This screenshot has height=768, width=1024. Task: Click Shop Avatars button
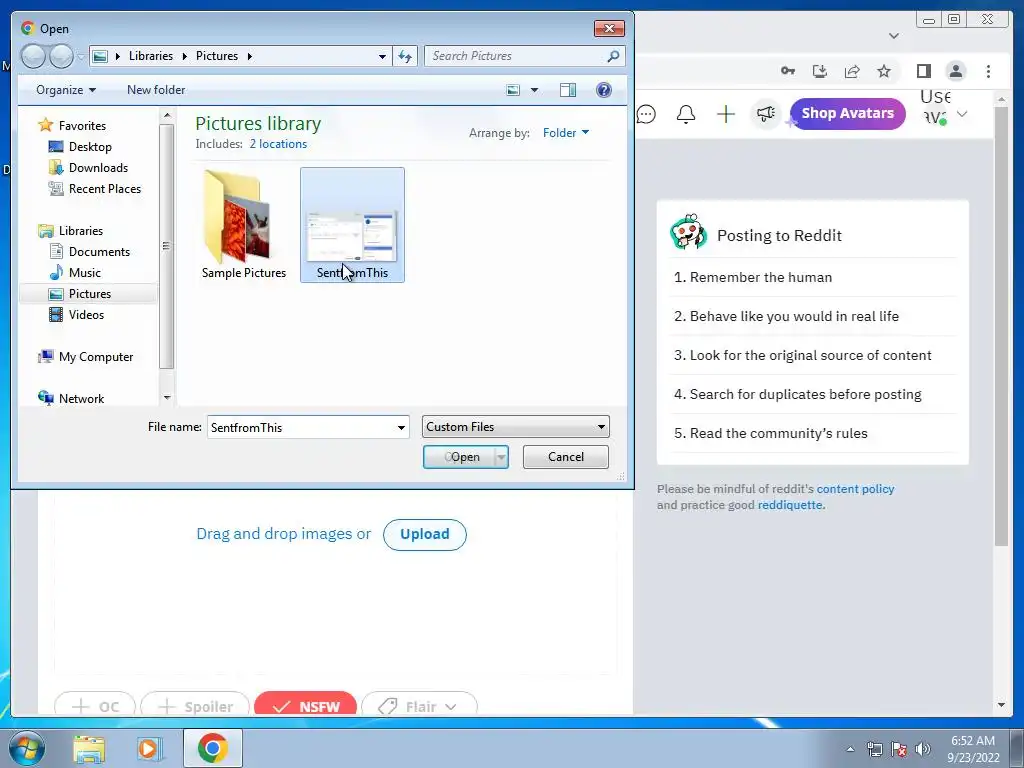click(x=848, y=114)
